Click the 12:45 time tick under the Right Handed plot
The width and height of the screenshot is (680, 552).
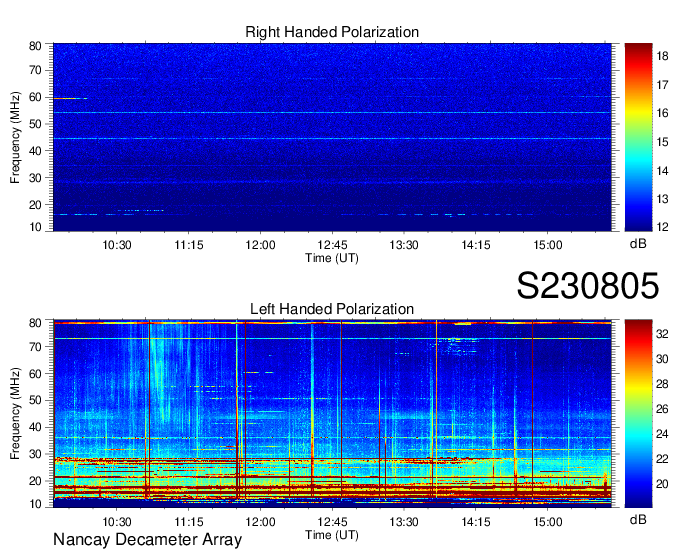332,245
